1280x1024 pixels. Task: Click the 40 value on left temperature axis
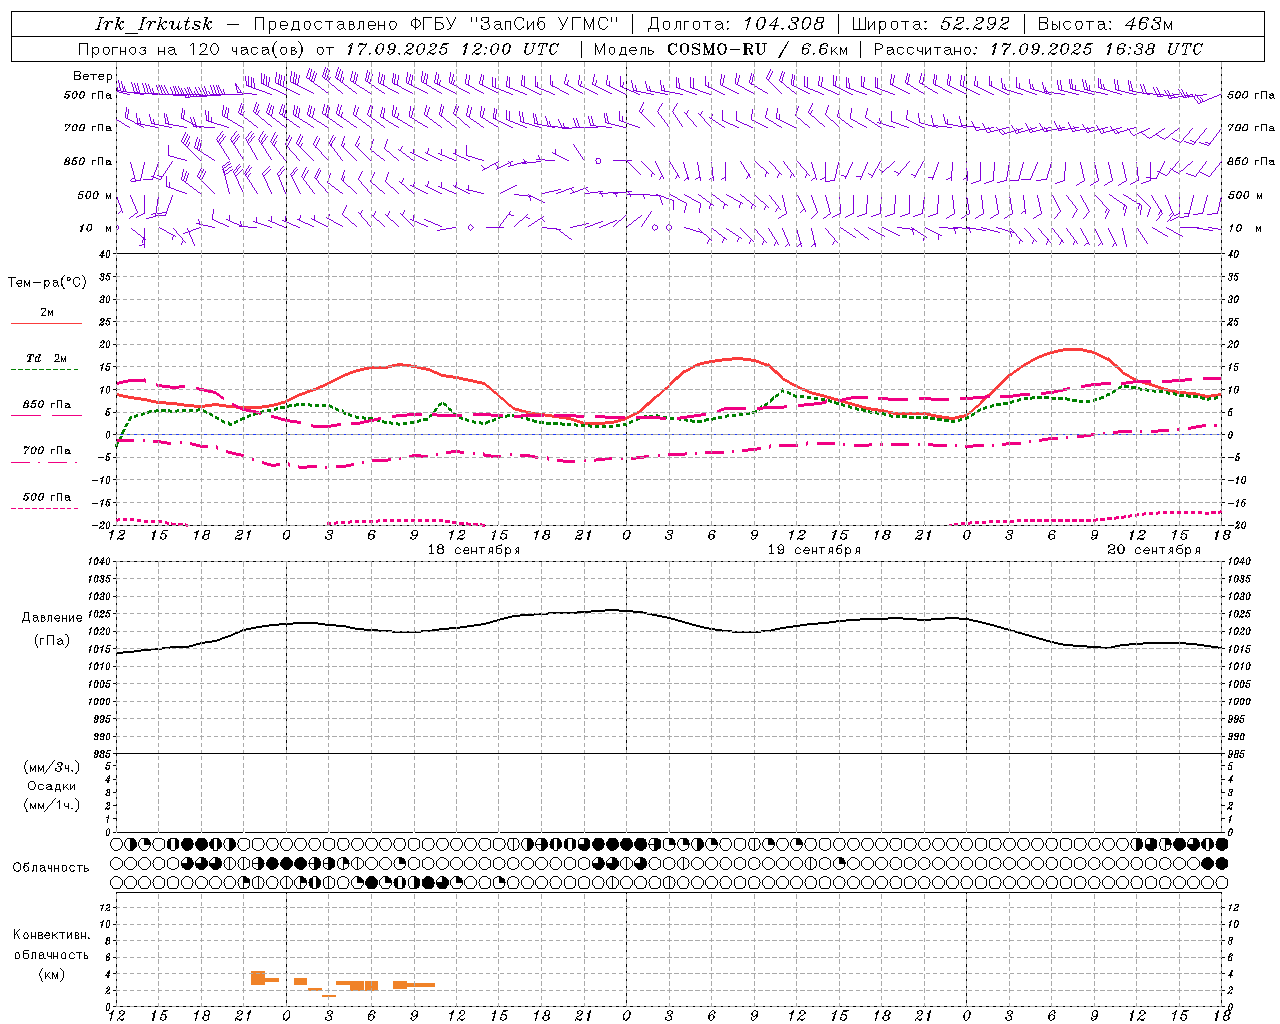click(x=105, y=254)
